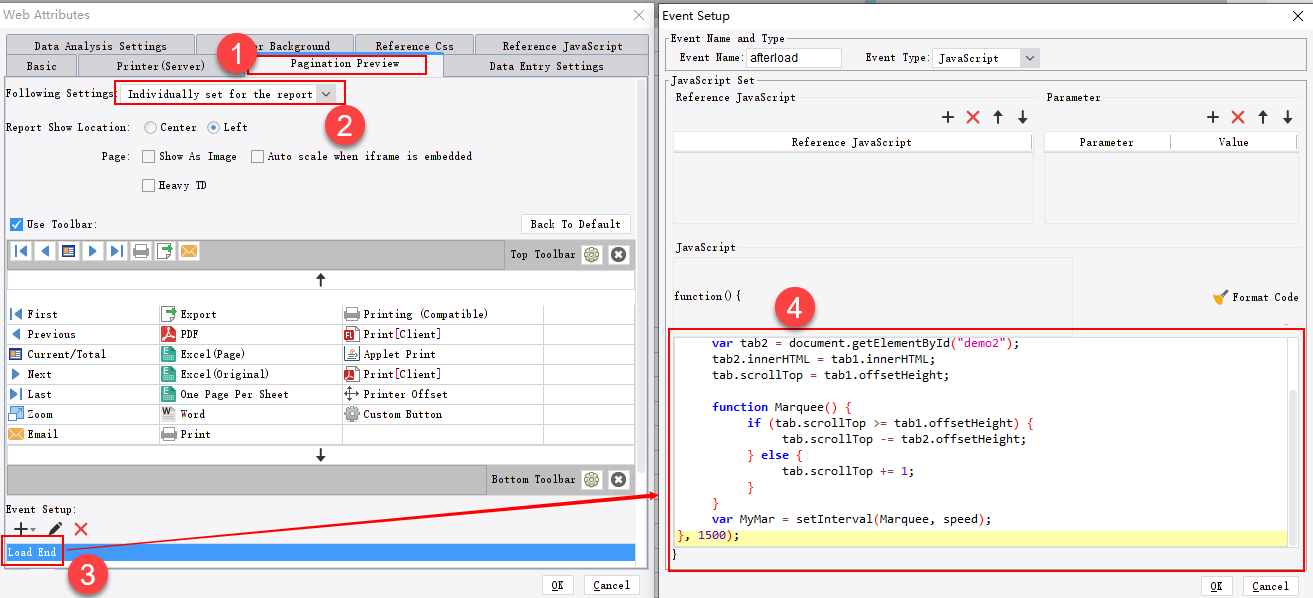Open the Event Type dropdown showing JavaScript
Screen dimensions: 1313x598
click(1031, 57)
